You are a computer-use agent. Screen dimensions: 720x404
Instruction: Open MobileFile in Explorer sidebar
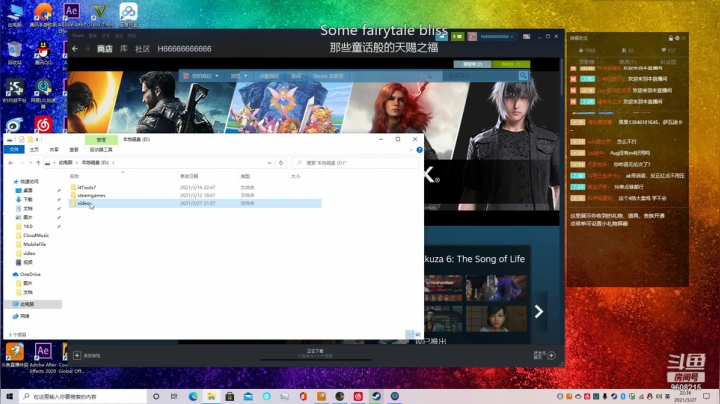[34, 244]
